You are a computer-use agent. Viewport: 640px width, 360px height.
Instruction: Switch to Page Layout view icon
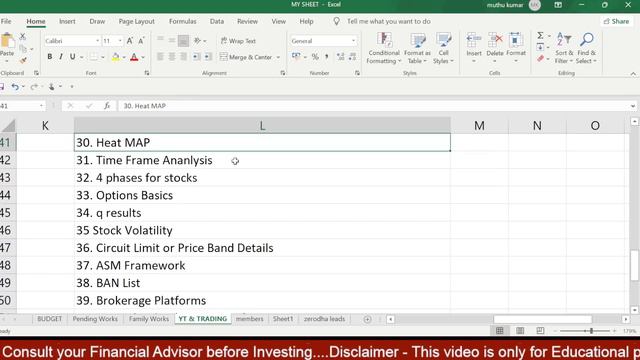[520, 331]
